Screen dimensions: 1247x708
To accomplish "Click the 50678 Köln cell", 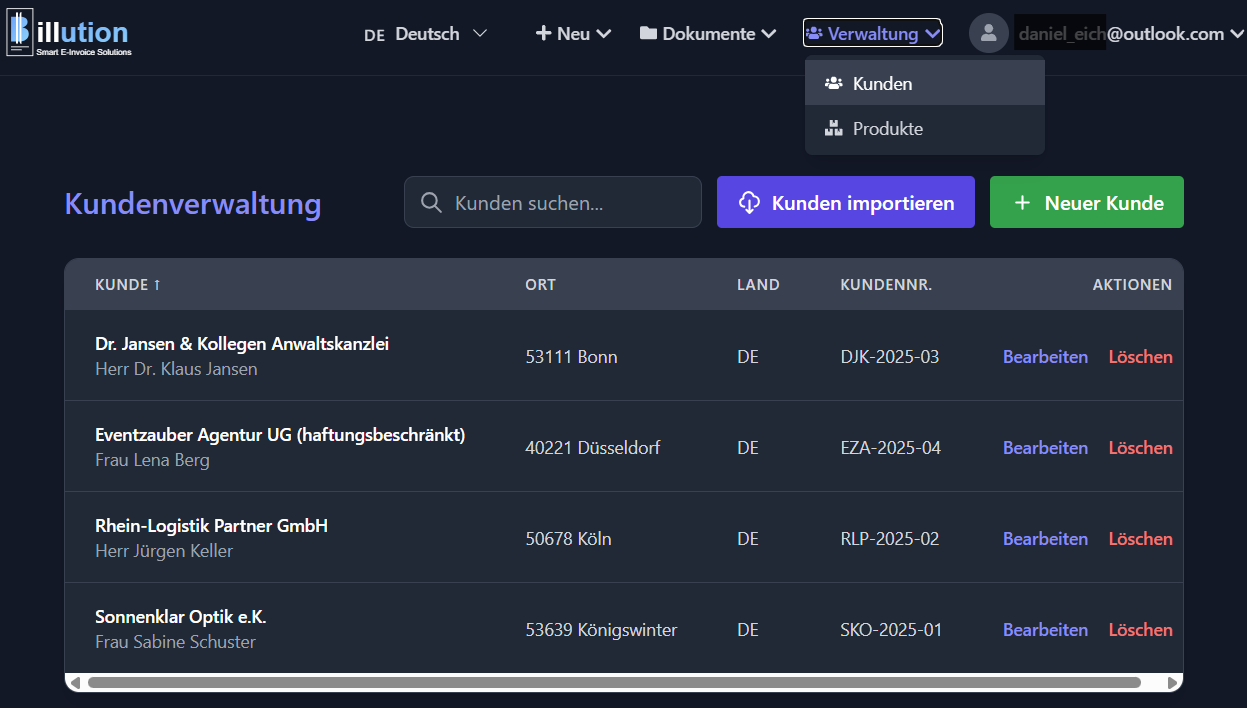I will pyautogui.click(x=568, y=539).
